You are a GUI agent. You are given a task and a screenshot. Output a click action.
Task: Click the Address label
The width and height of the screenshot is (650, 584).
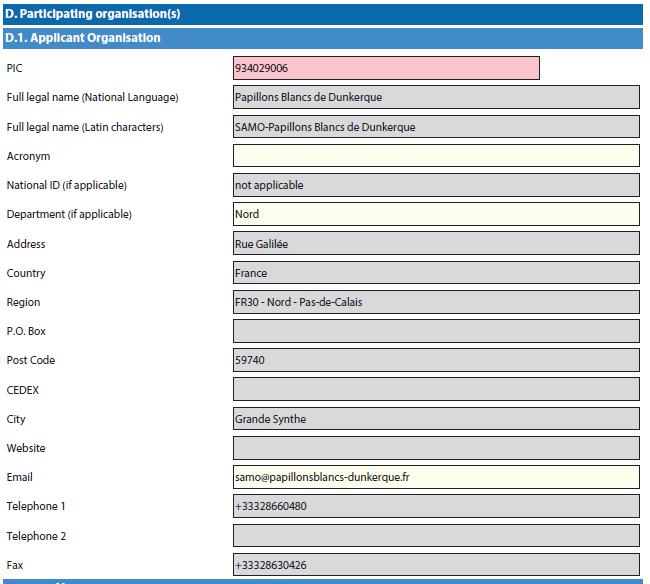coord(26,244)
